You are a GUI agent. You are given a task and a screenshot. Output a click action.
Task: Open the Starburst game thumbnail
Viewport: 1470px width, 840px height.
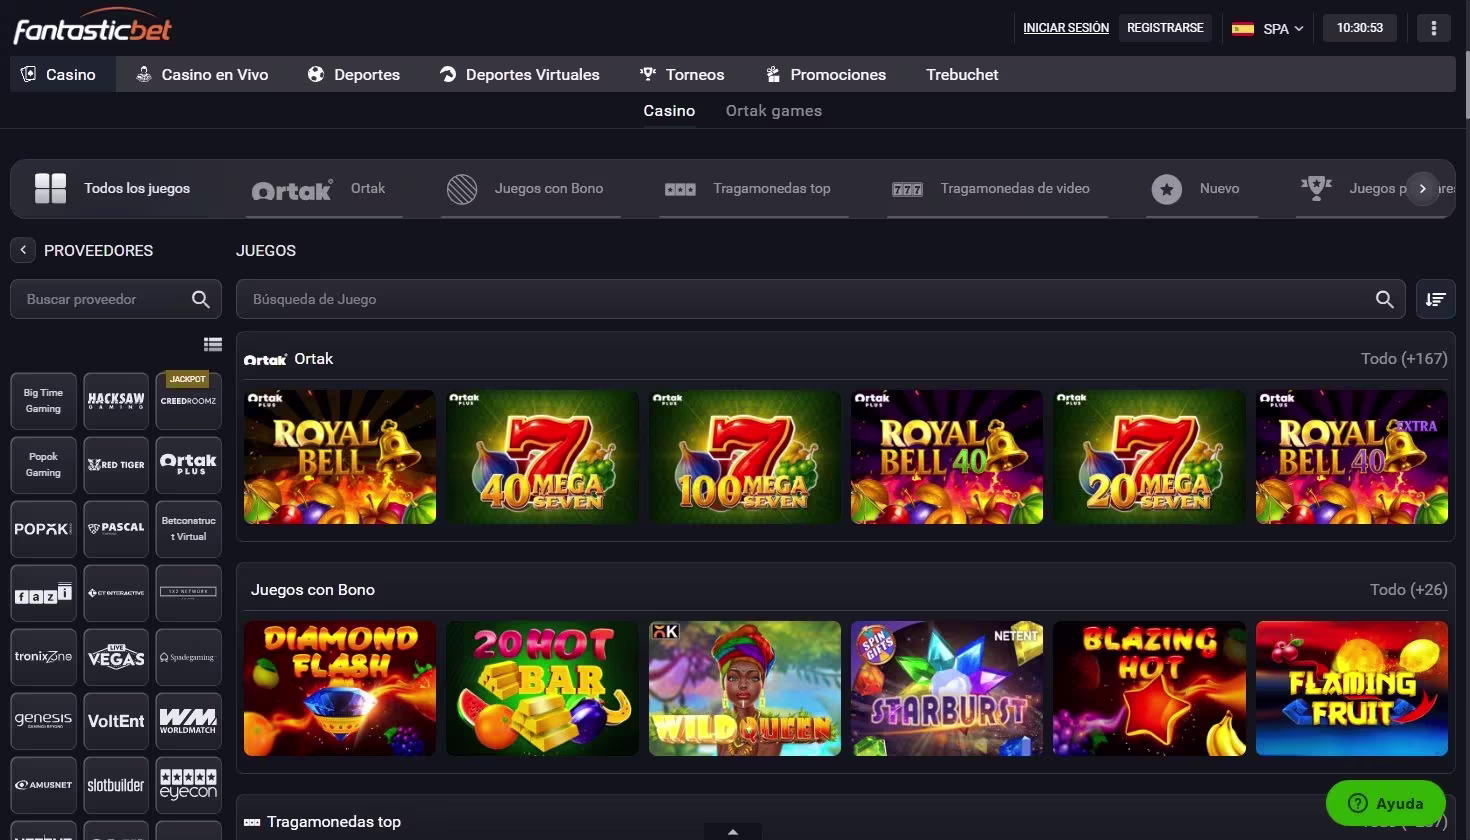(947, 688)
